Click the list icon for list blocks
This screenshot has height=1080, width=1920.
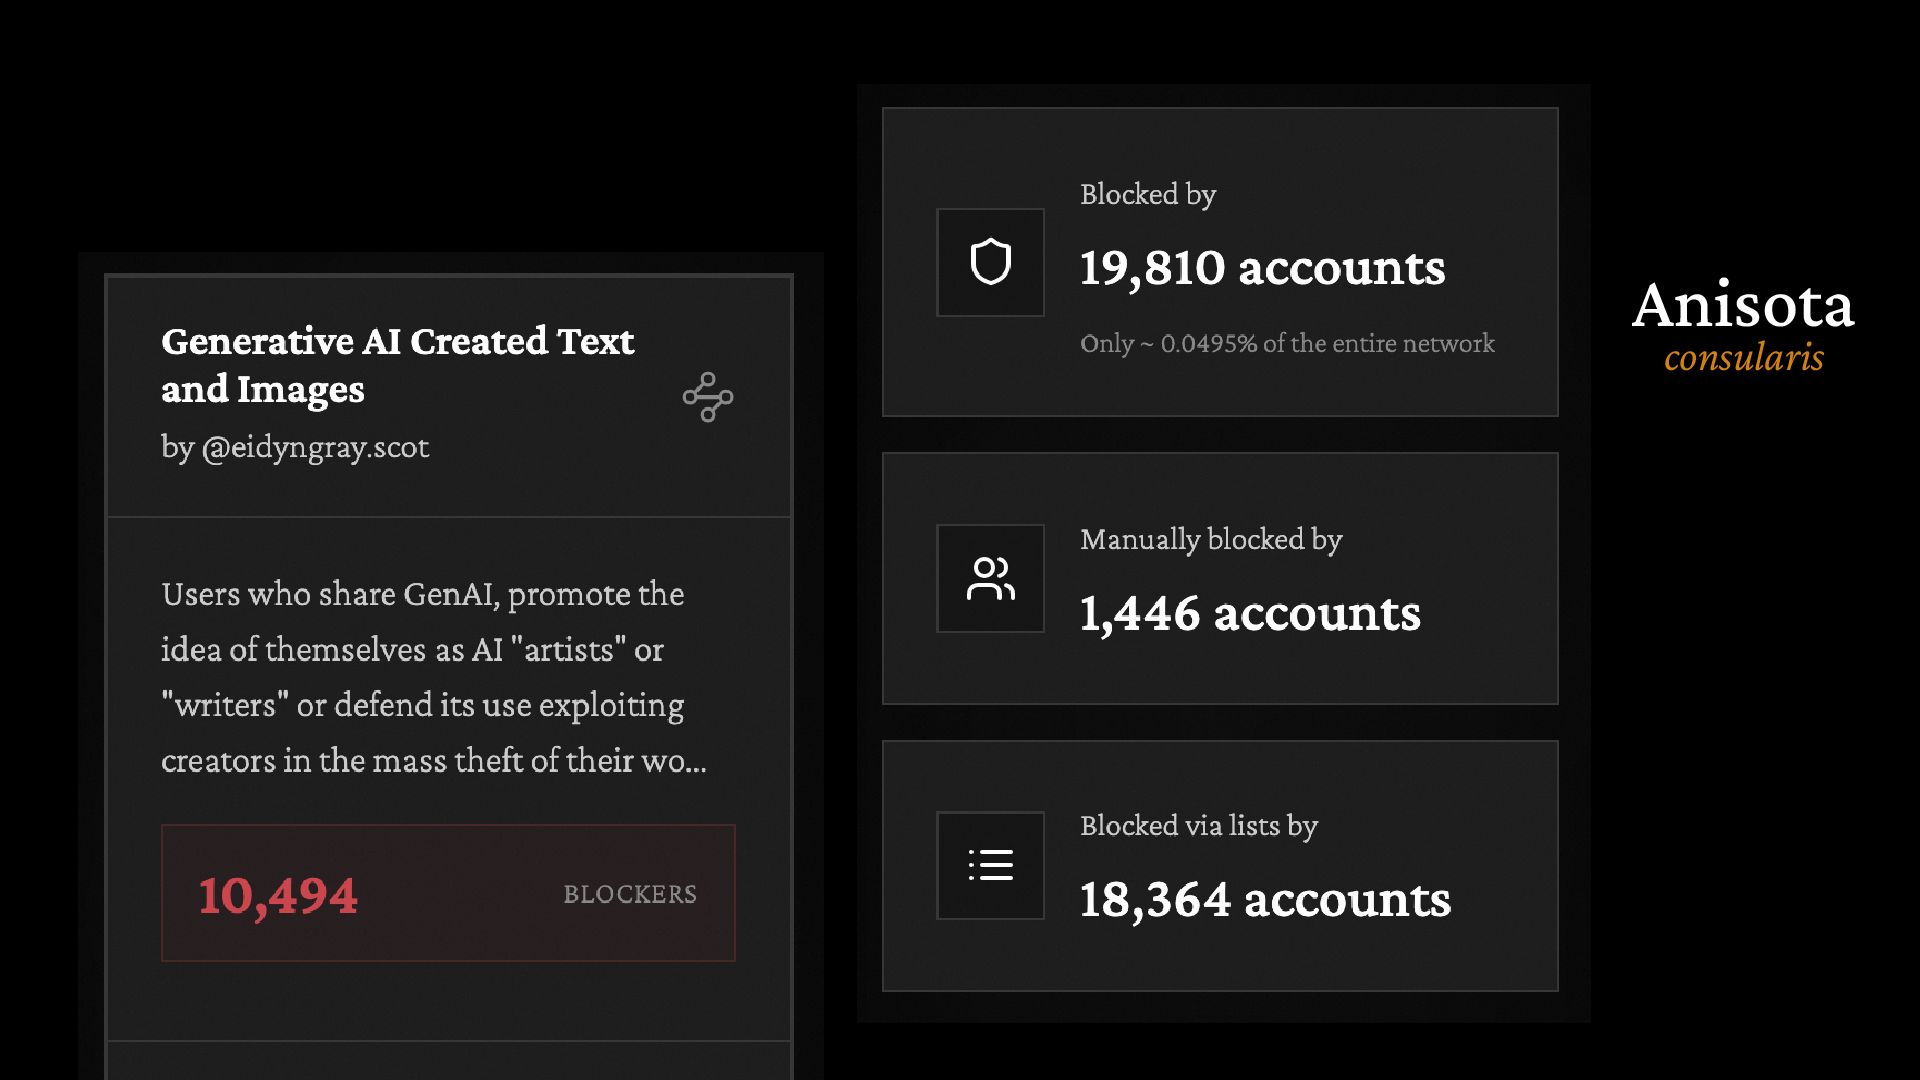[x=990, y=865]
